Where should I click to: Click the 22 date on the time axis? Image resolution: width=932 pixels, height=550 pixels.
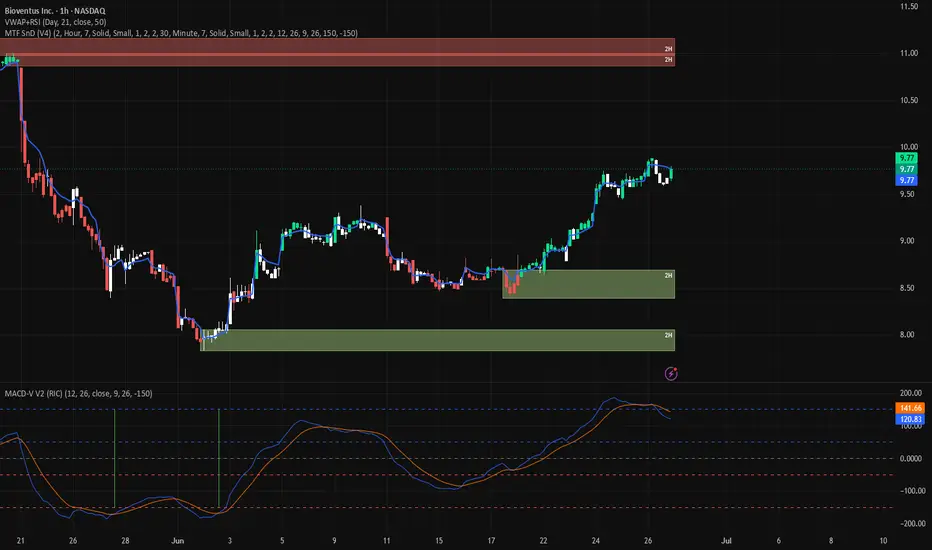click(543, 540)
